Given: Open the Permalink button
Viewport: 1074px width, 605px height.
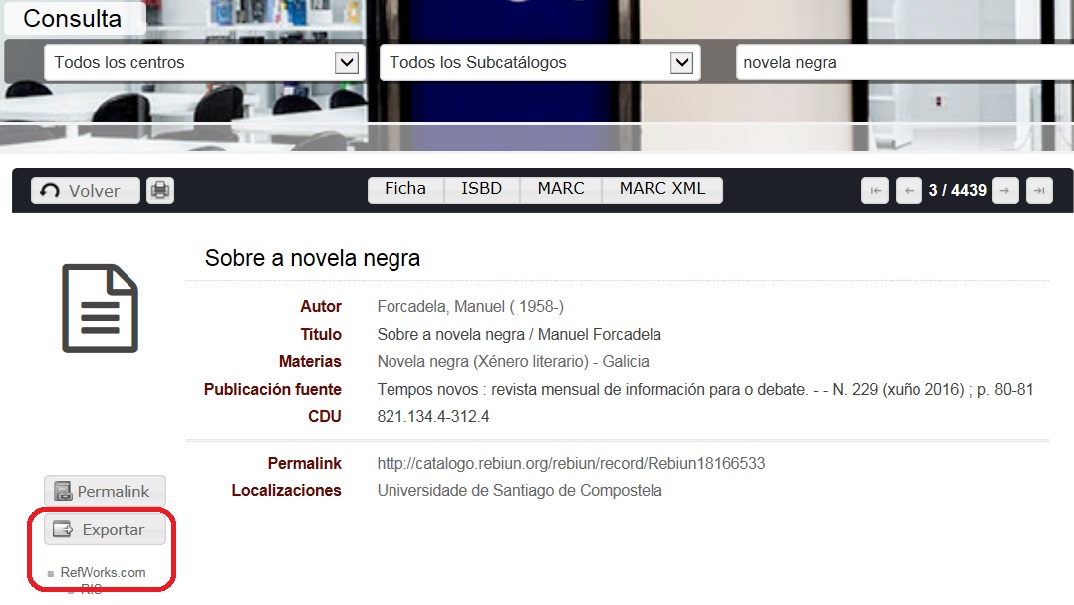Looking at the screenshot, I should pyautogui.click(x=105, y=491).
